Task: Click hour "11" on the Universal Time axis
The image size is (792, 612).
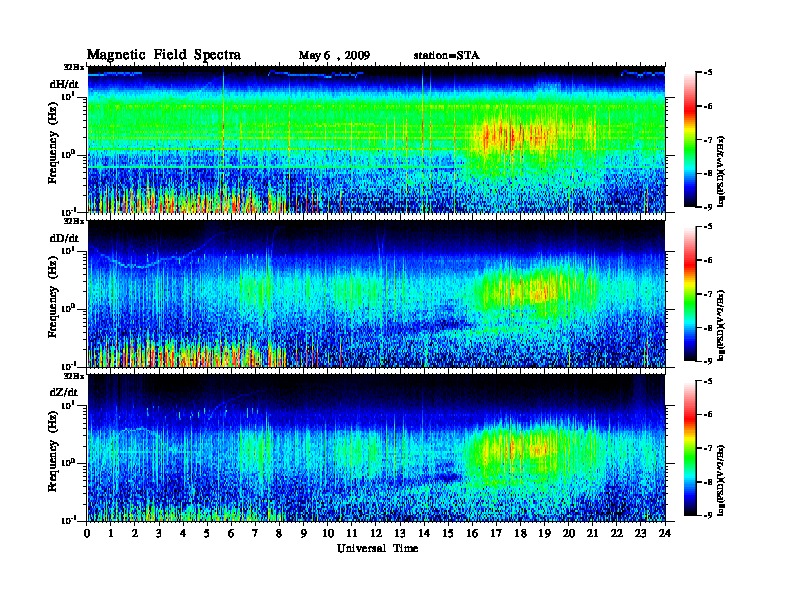Action: [352, 533]
